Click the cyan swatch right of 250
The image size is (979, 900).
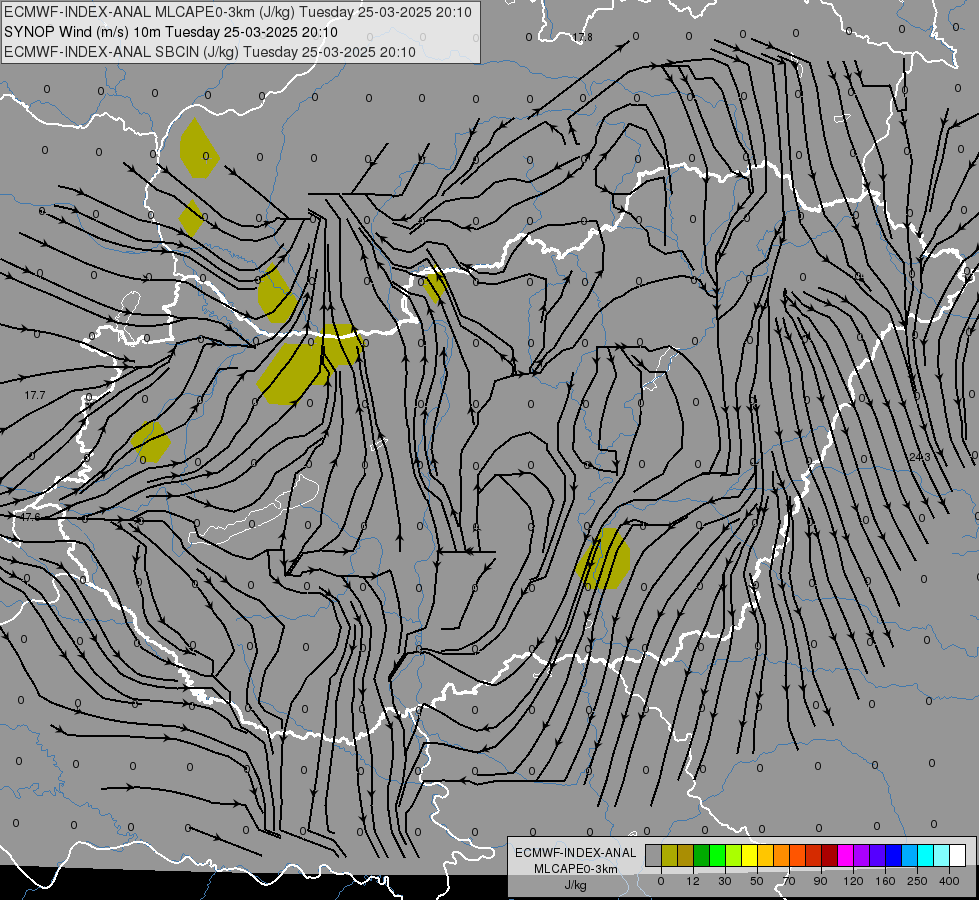(x=925, y=855)
